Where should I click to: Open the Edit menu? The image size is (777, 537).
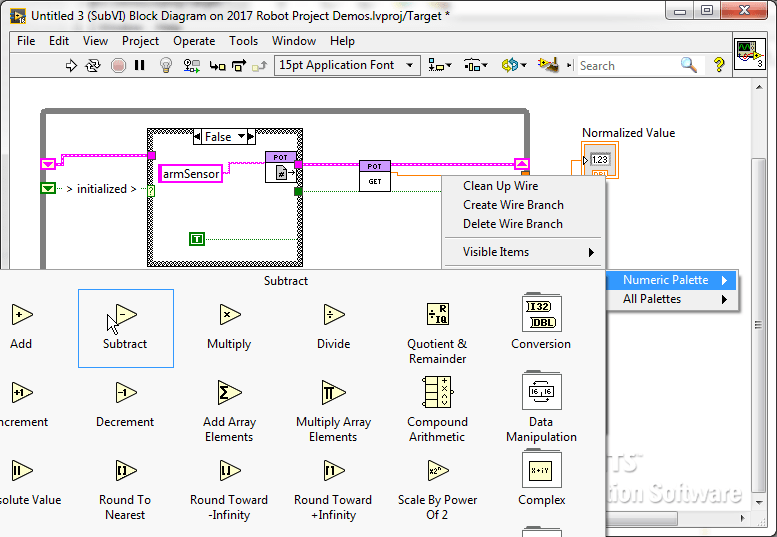(58, 41)
